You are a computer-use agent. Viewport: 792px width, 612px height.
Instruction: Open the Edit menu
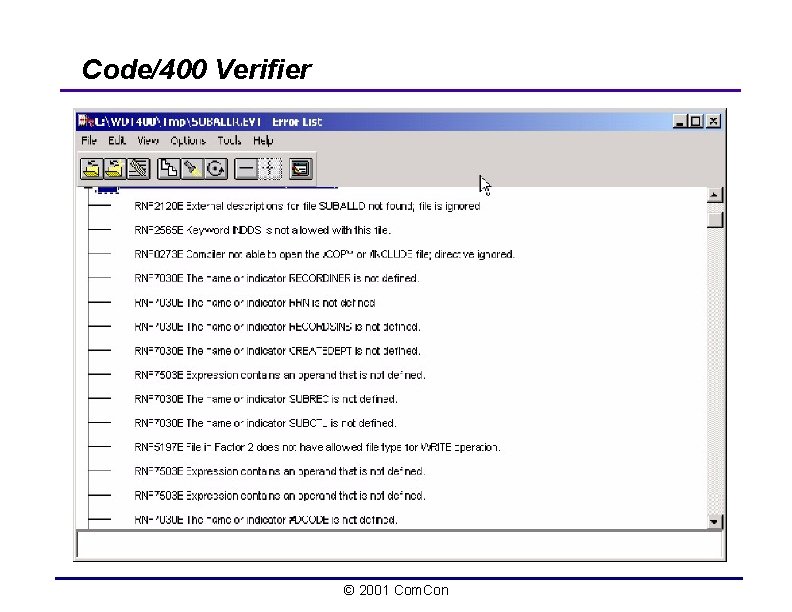coord(117,140)
